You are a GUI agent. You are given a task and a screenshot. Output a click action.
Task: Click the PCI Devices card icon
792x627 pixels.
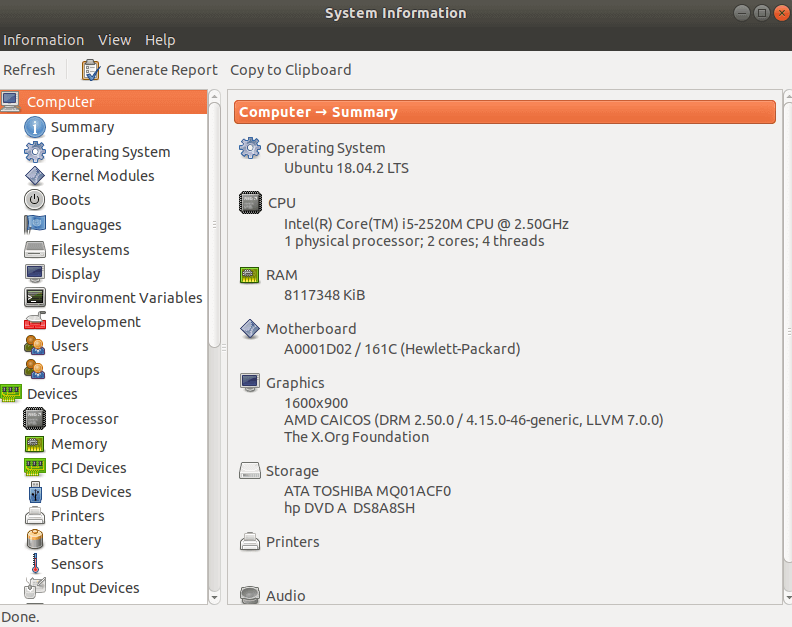(35, 468)
